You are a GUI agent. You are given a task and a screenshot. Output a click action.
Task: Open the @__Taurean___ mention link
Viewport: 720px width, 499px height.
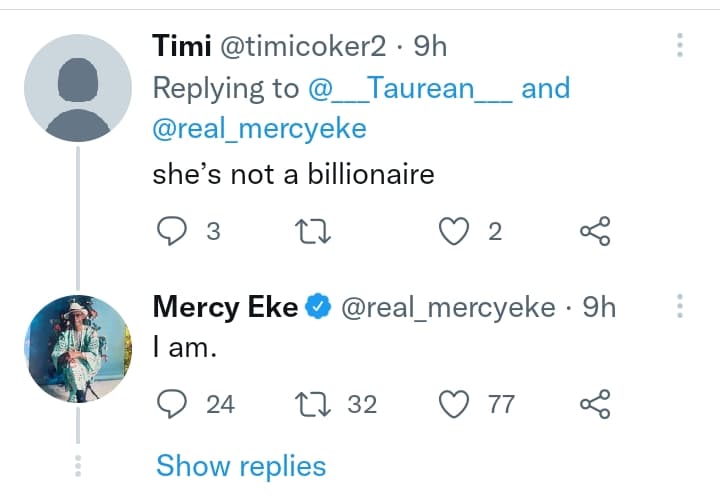tap(411, 88)
